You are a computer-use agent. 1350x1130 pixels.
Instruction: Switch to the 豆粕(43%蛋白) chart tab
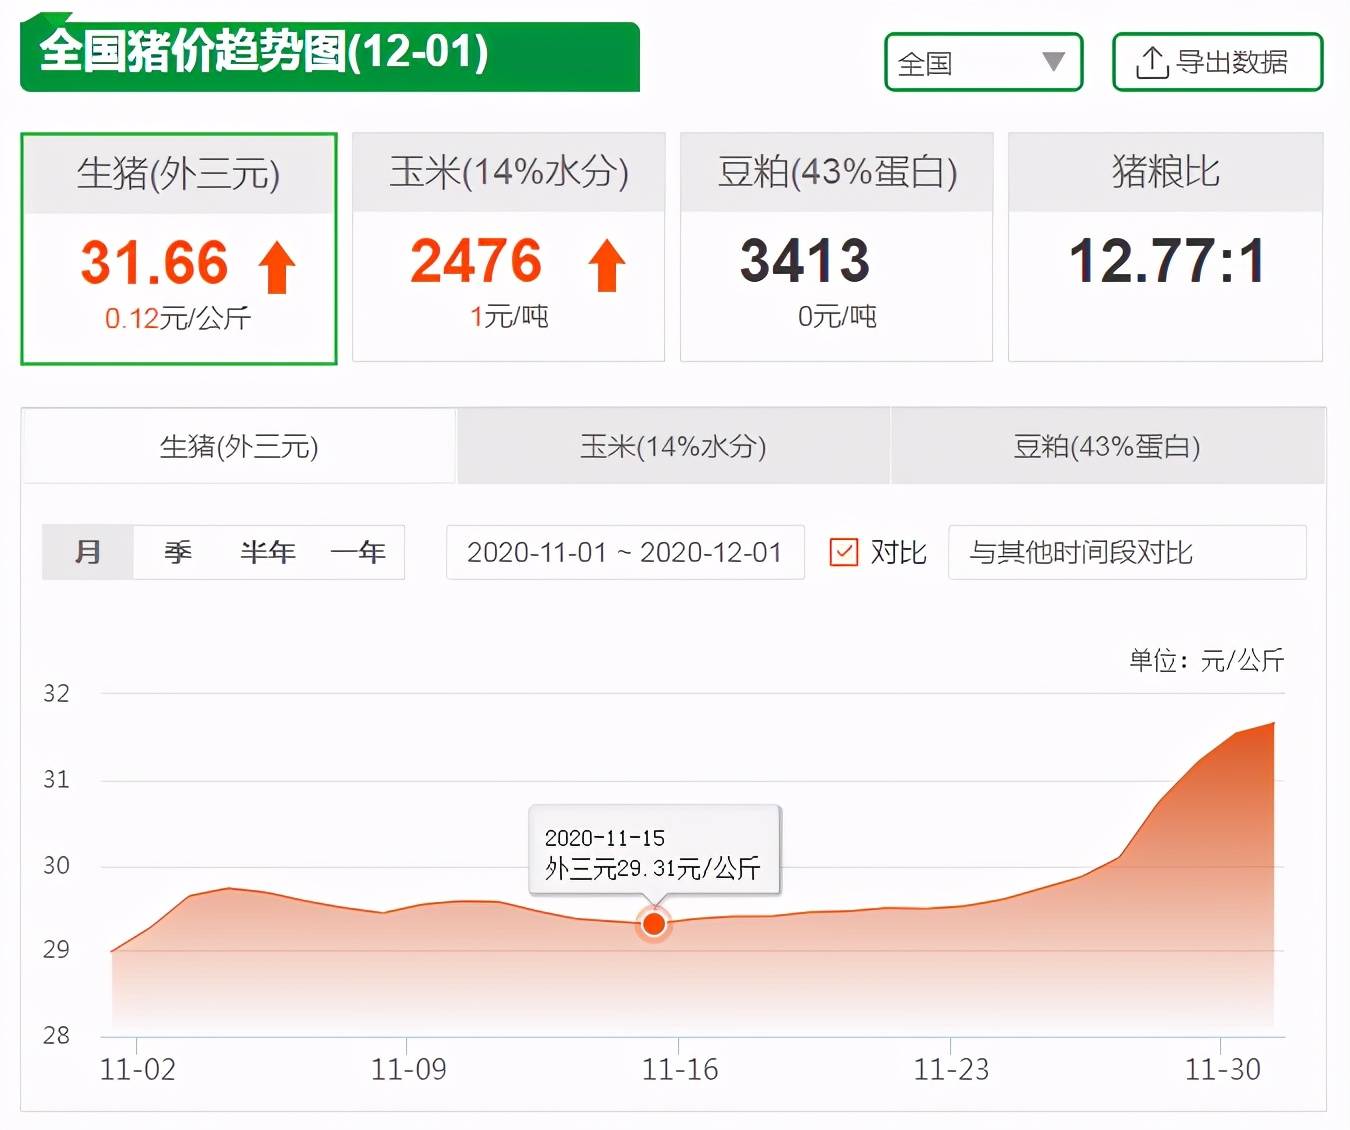coord(1108,446)
